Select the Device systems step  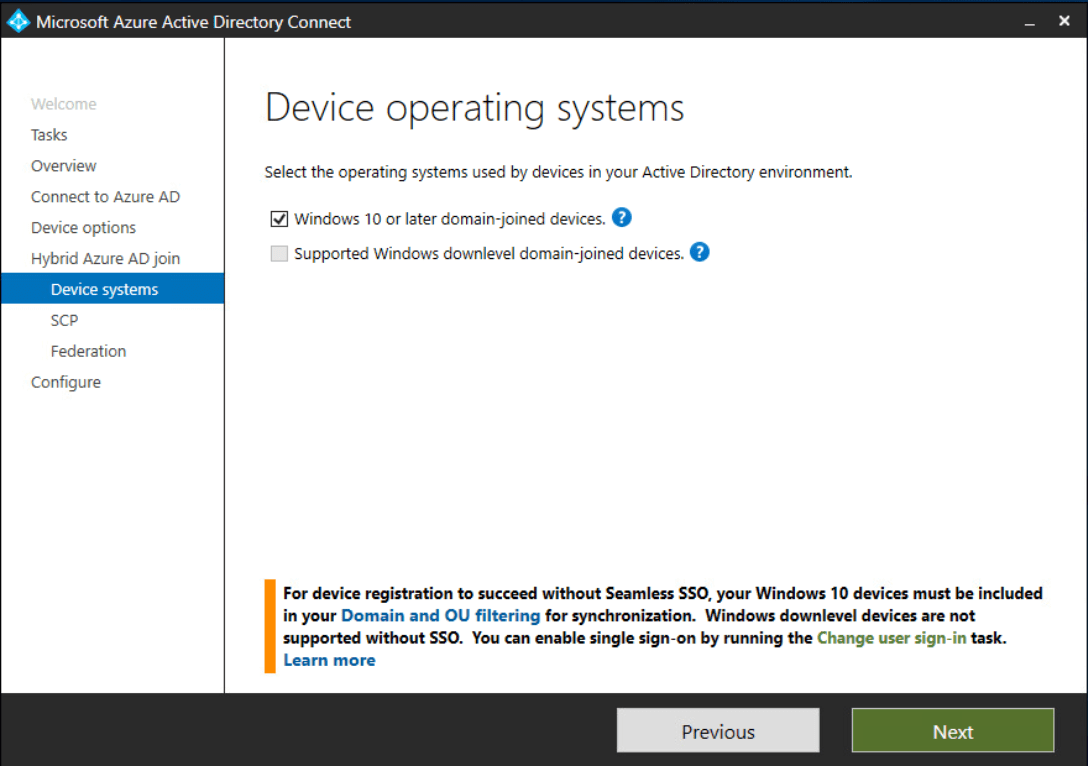tap(104, 288)
